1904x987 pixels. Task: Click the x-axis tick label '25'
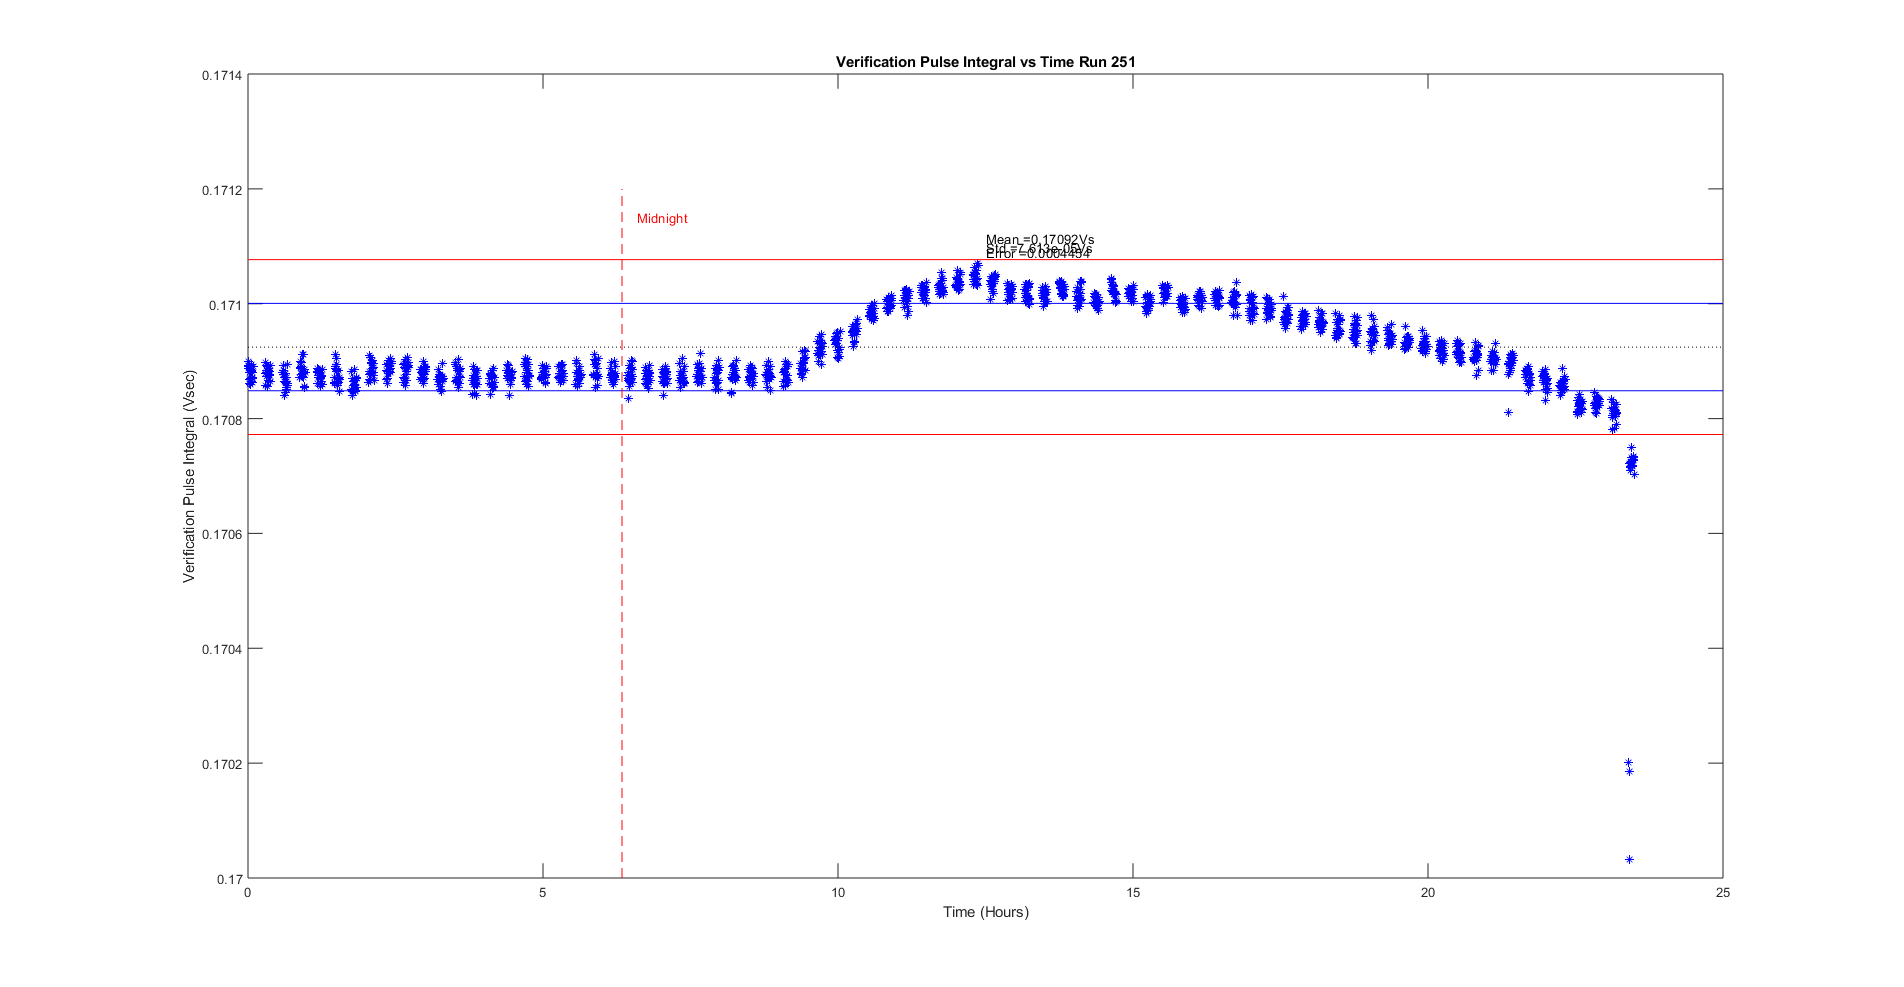point(1722,893)
